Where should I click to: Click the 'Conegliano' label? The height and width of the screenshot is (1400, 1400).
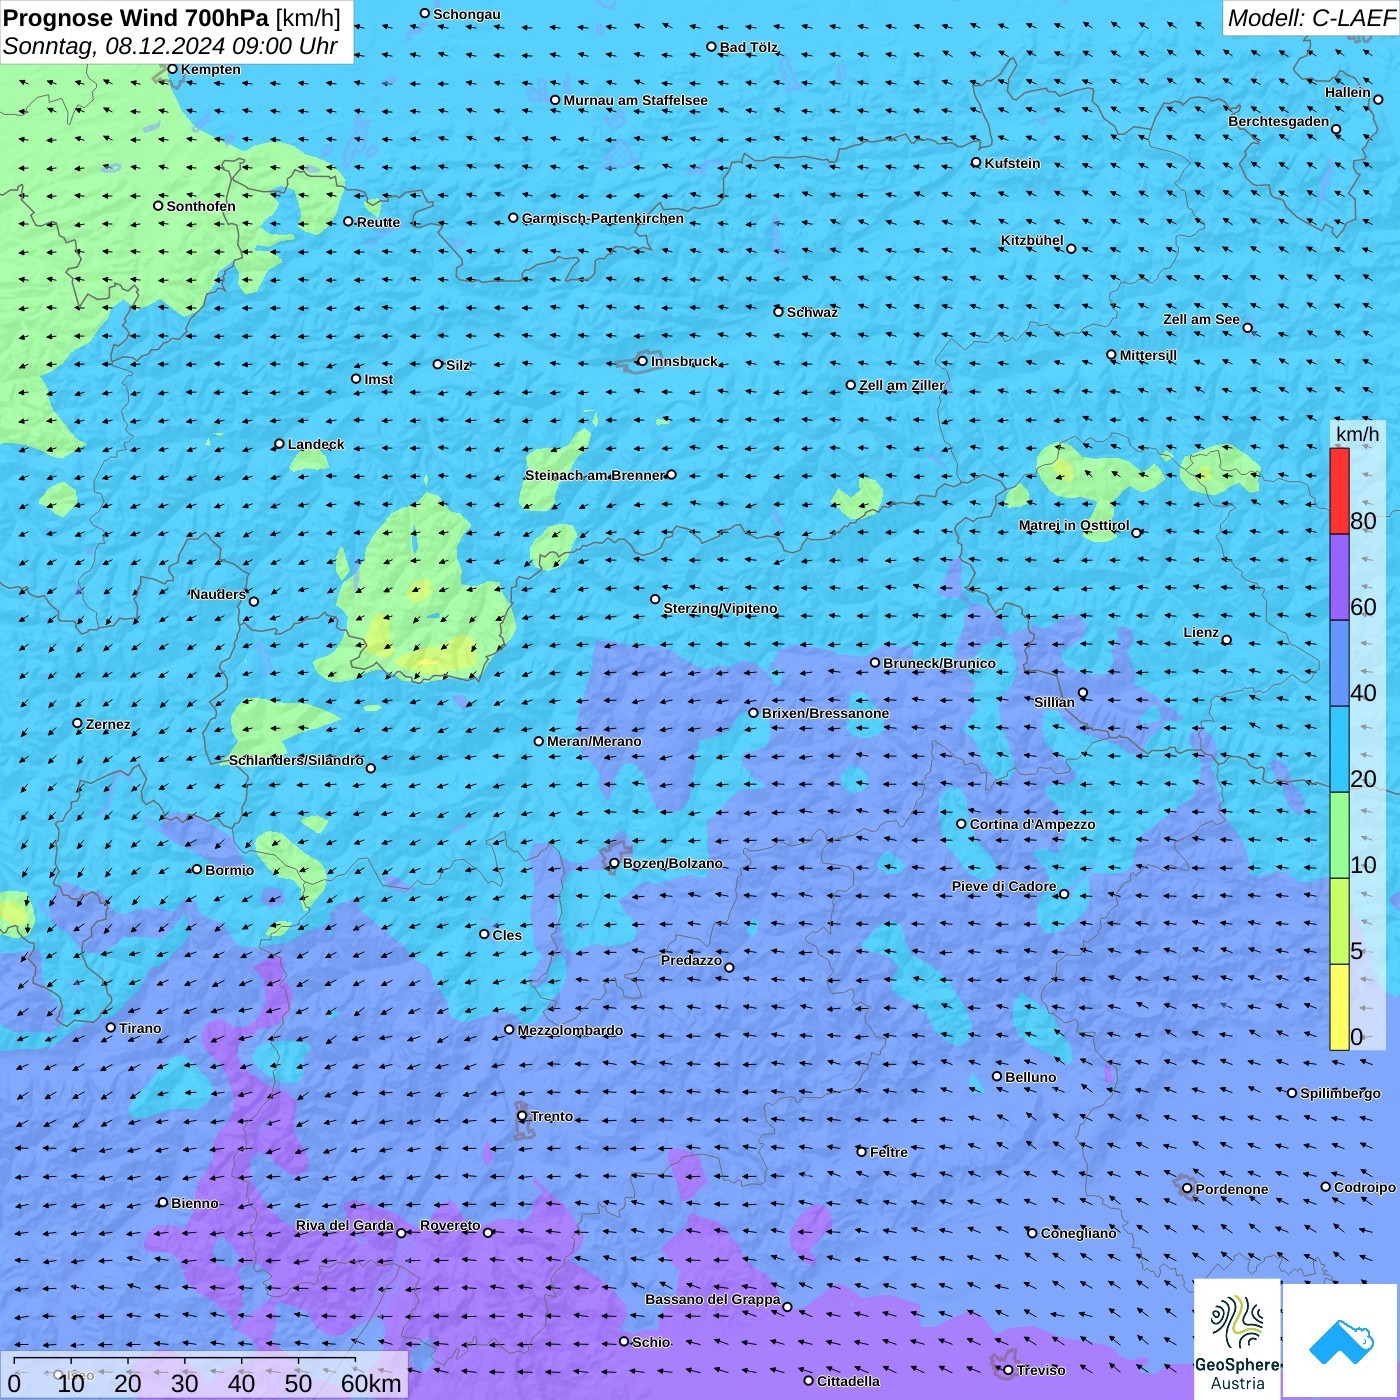1078,1233
